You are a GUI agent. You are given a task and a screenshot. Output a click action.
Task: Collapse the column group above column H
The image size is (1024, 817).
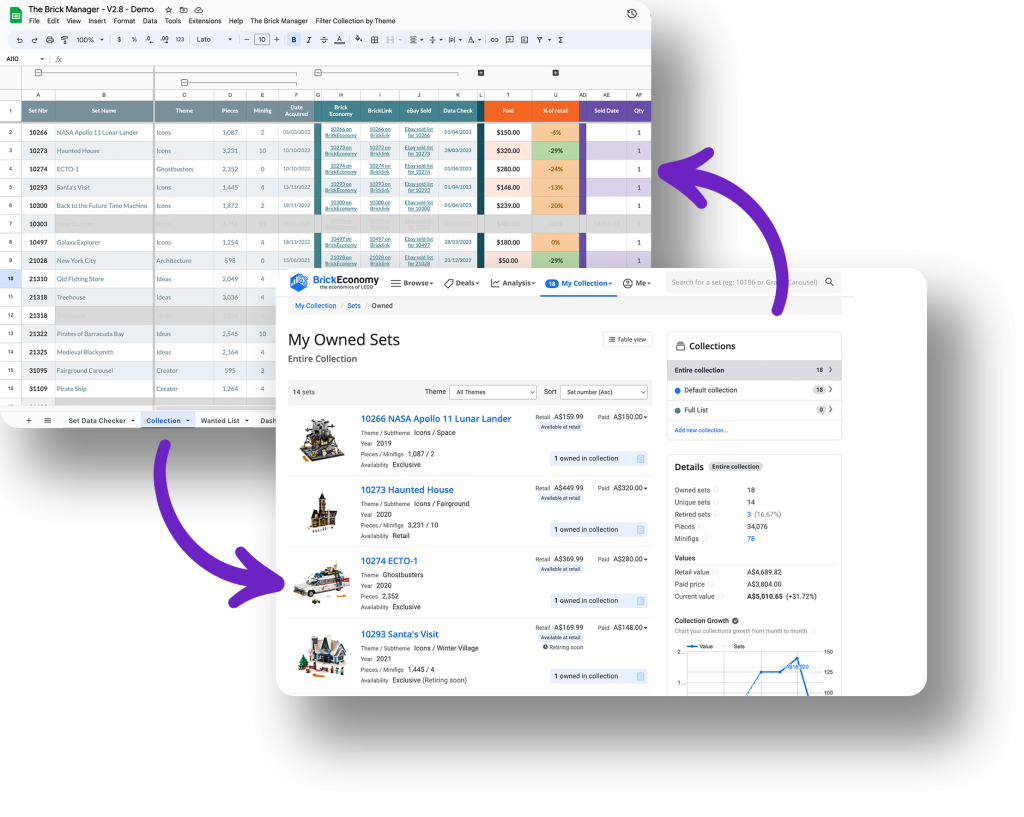coord(318,72)
